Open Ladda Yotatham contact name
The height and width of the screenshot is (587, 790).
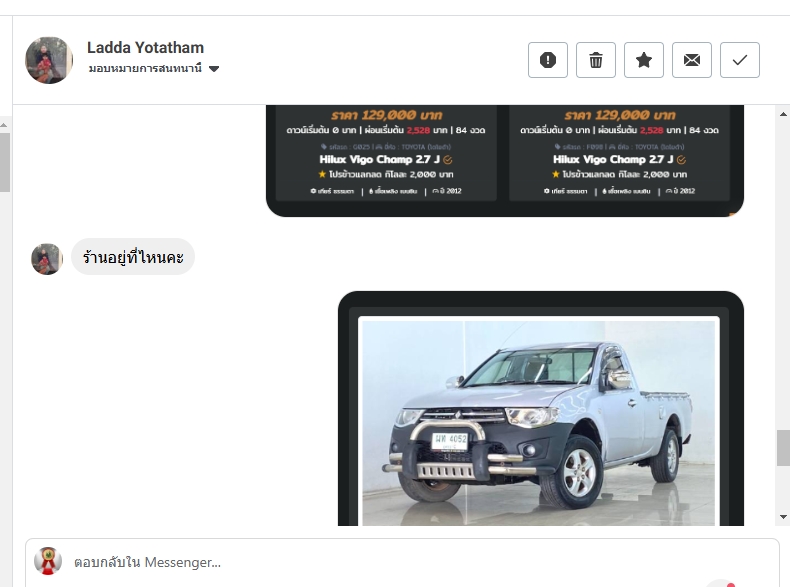(145, 47)
